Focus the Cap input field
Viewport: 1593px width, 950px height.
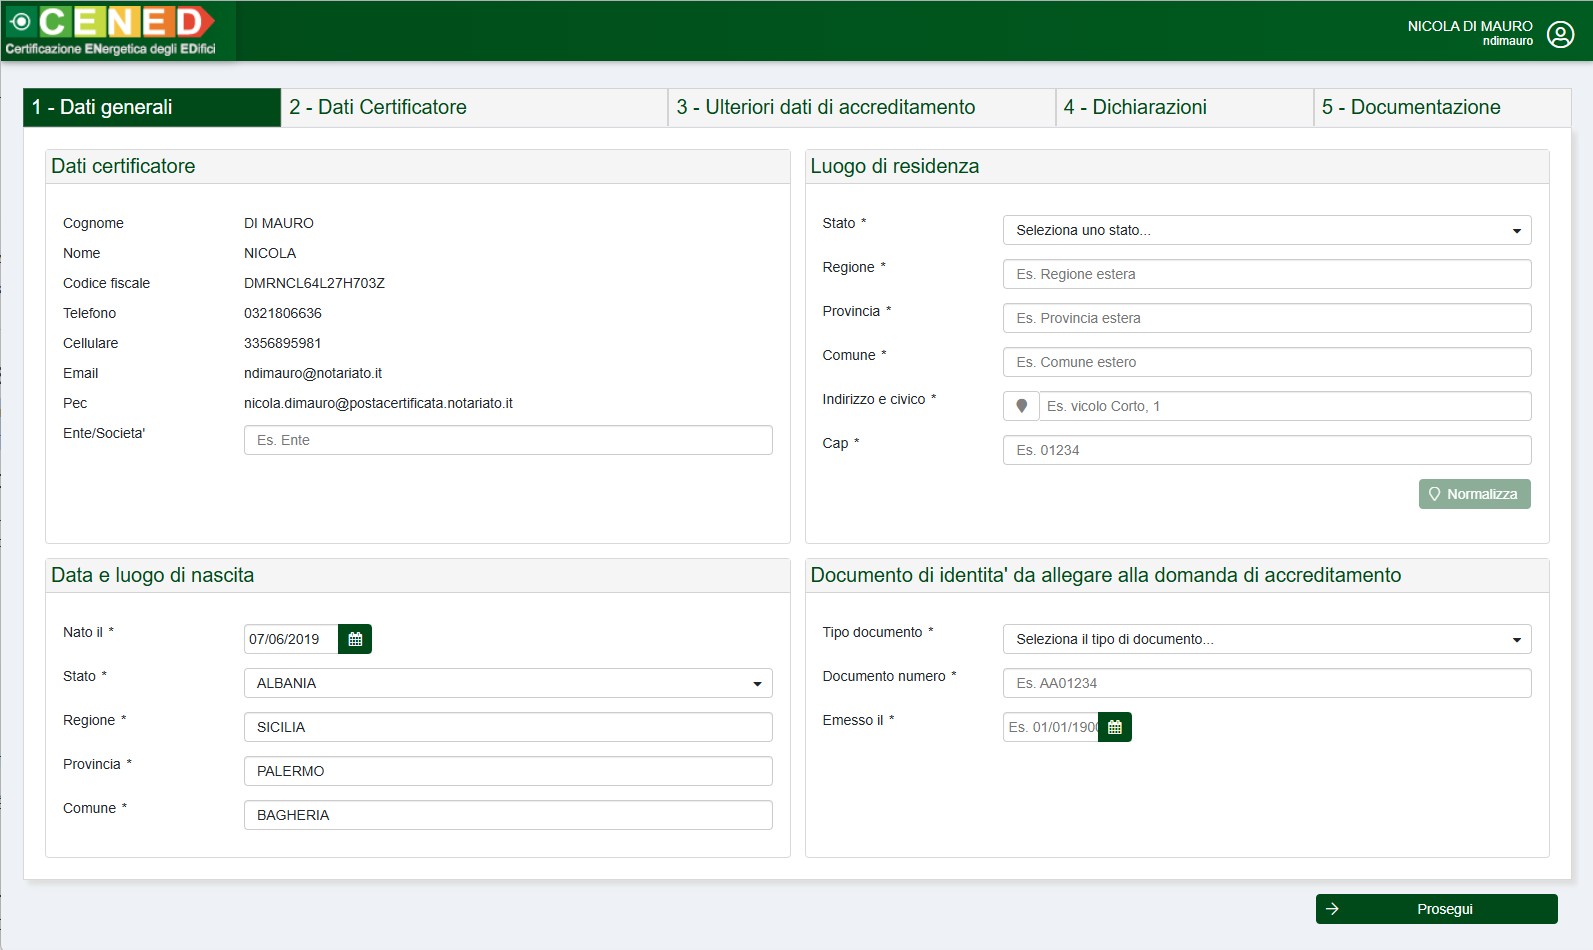coord(1267,450)
